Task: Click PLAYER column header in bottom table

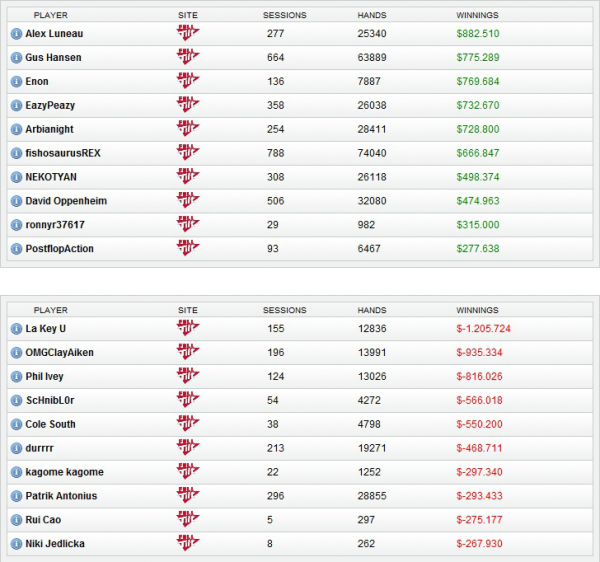Action: (x=50, y=310)
